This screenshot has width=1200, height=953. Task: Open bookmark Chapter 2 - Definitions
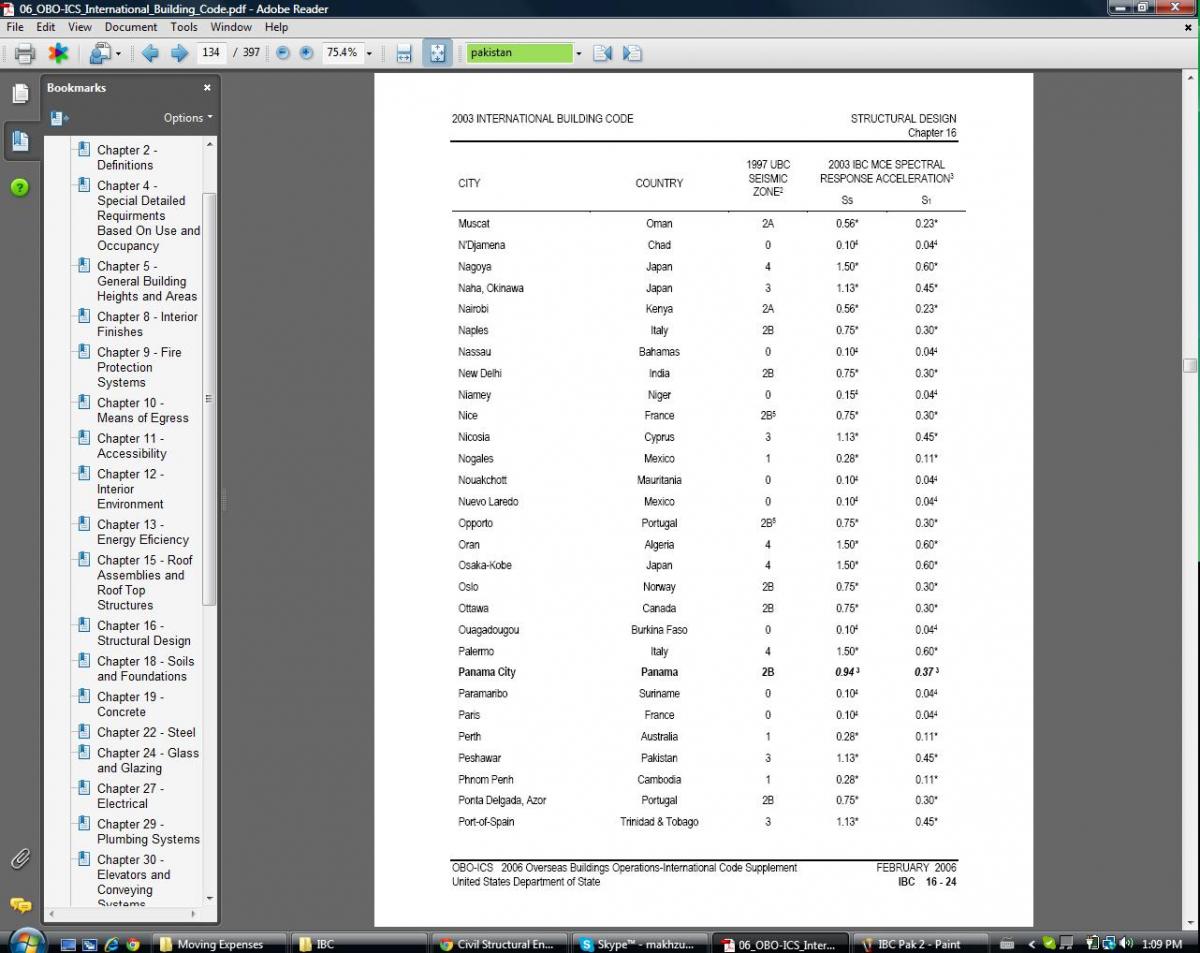(x=126, y=157)
